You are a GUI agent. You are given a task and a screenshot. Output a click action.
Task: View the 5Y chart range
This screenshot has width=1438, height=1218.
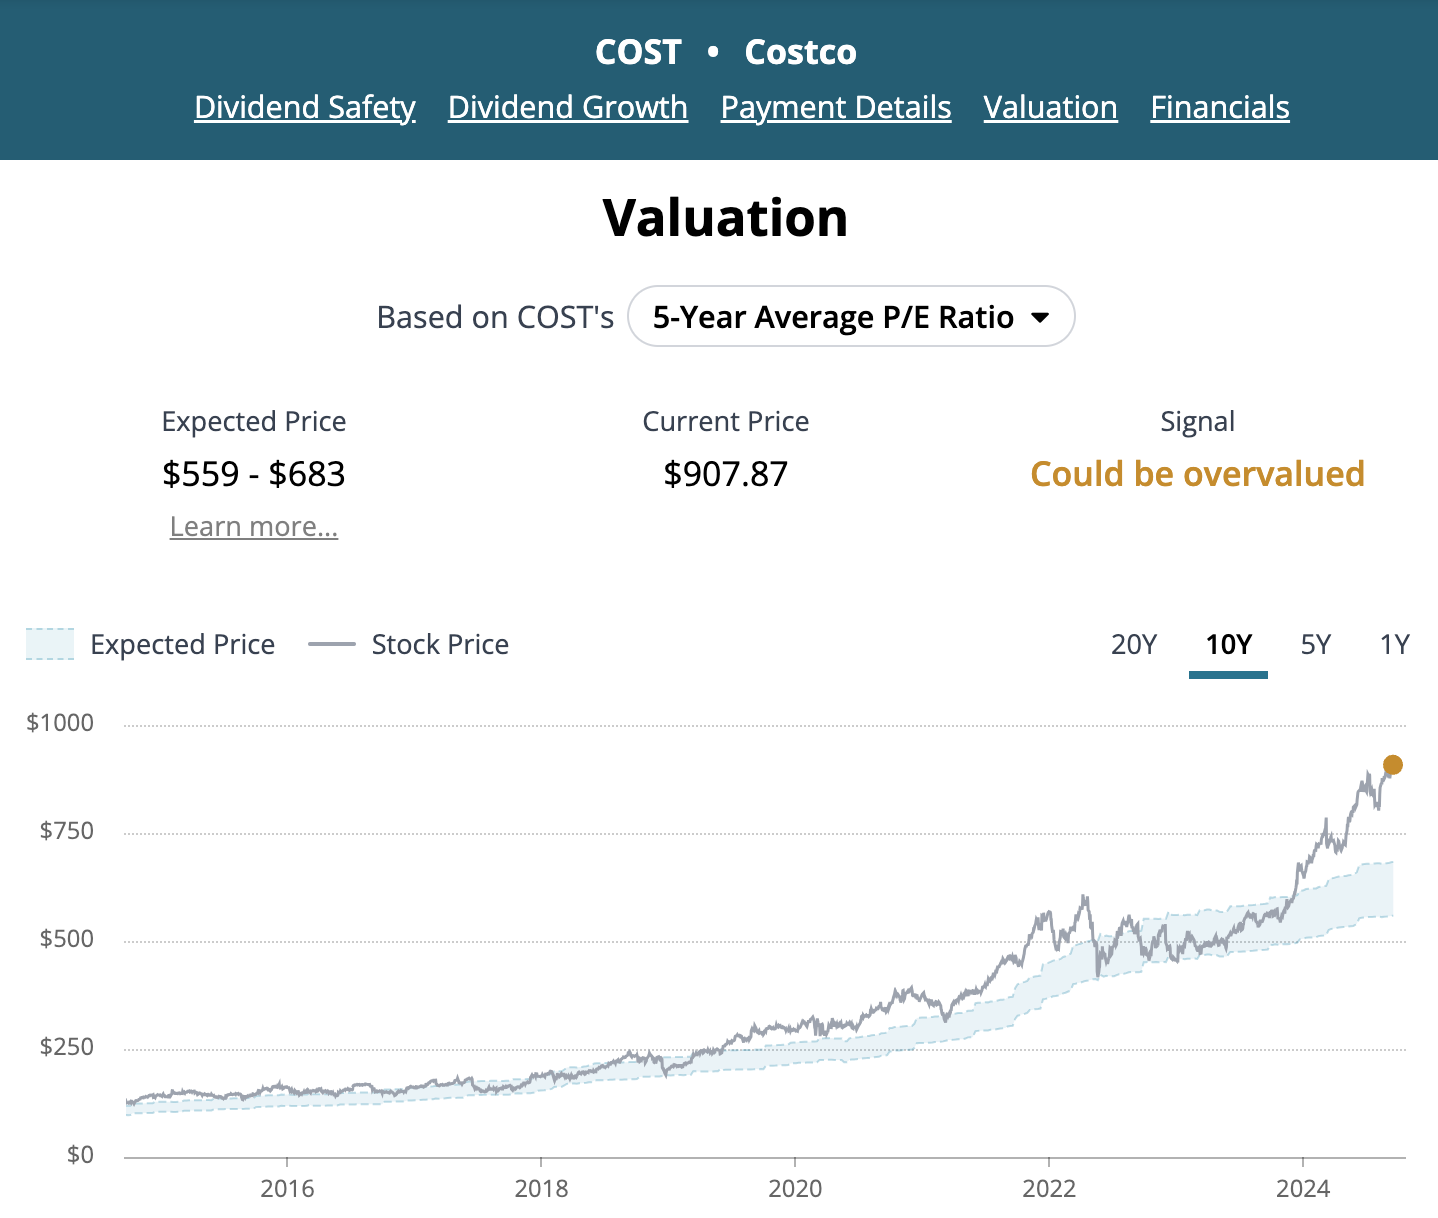click(x=1316, y=645)
